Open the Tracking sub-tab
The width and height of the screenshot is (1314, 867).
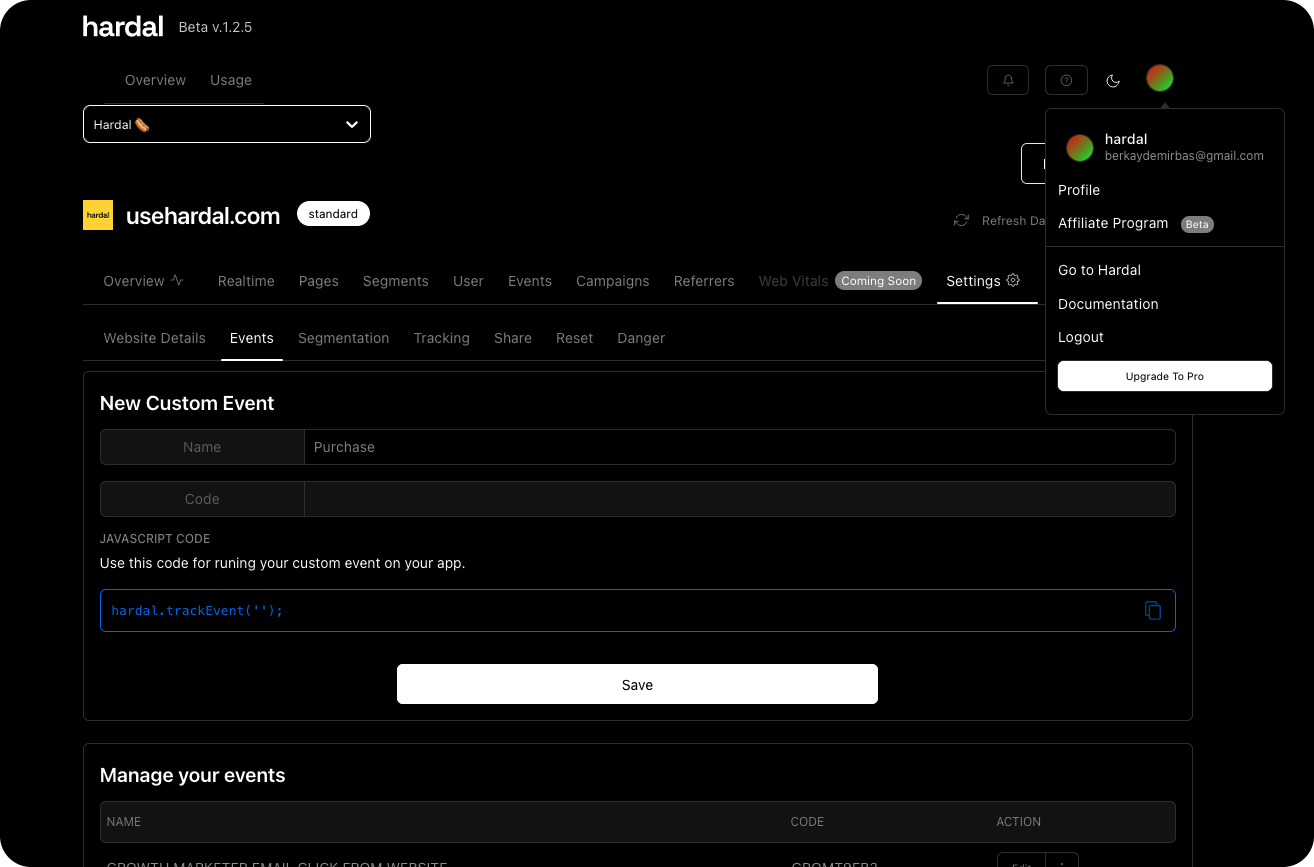point(442,338)
